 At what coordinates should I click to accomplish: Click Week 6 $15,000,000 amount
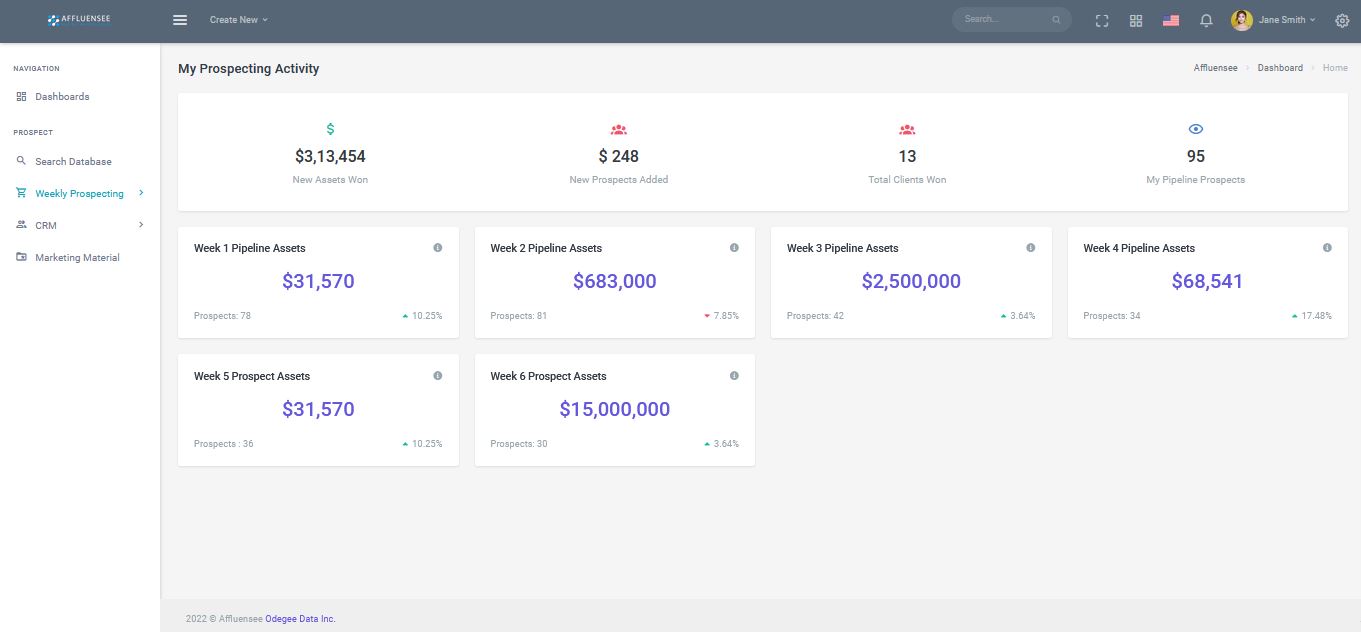pos(615,409)
